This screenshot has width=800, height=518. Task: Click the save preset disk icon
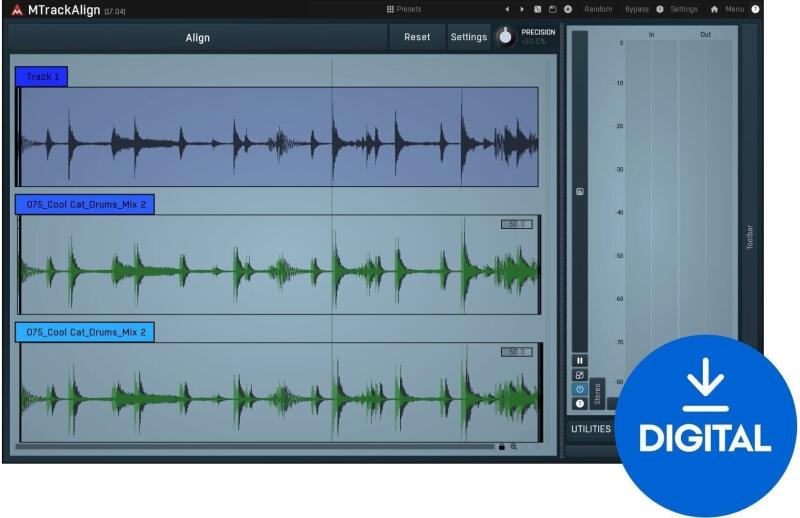click(x=552, y=9)
